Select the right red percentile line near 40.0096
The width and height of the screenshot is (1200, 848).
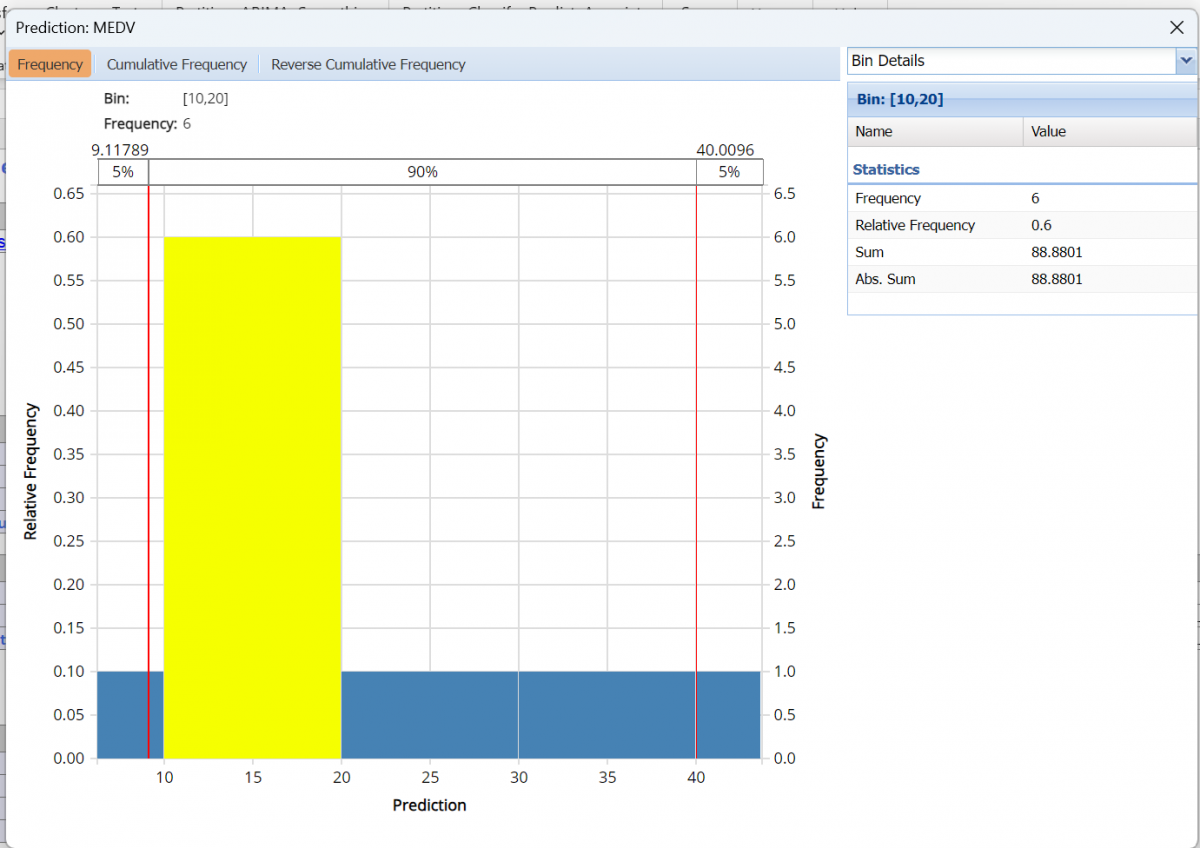coord(696,450)
